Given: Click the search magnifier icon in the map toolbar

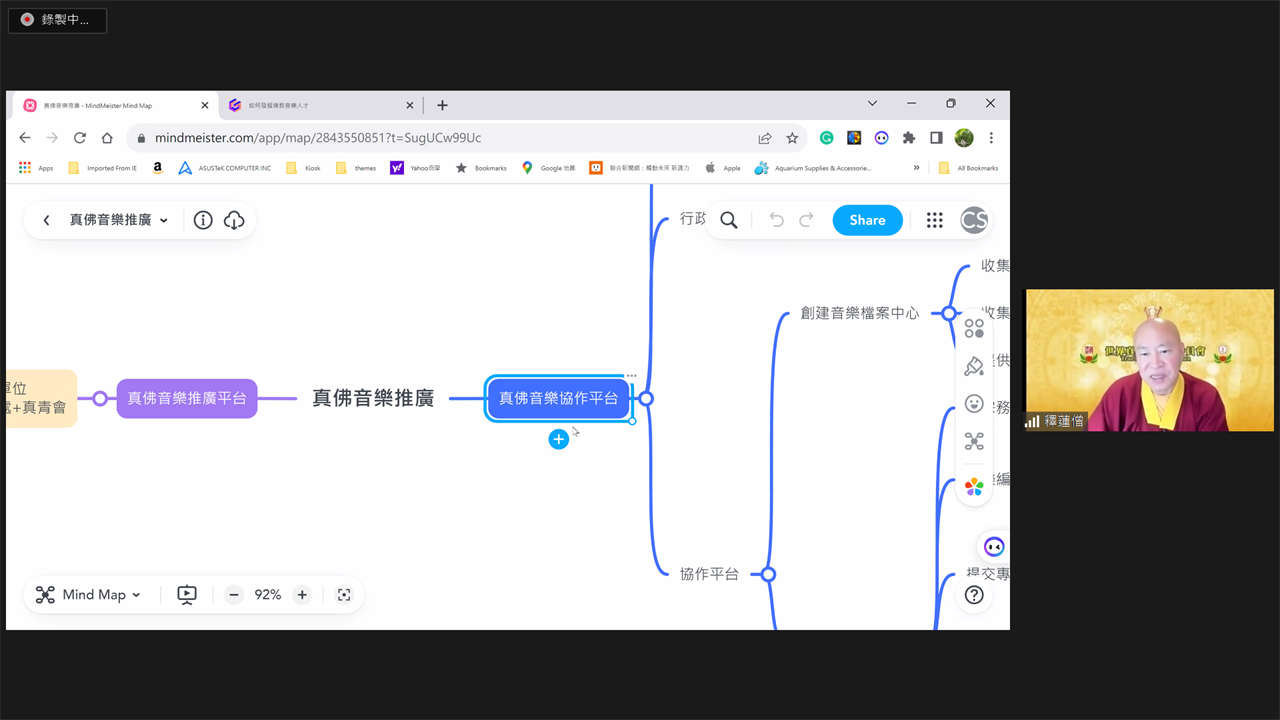Looking at the screenshot, I should click(729, 220).
